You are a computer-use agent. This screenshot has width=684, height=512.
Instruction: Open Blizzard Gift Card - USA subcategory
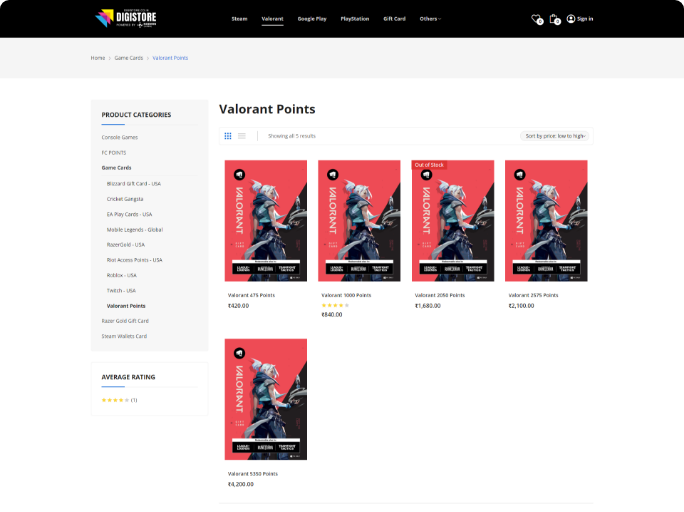tap(133, 184)
